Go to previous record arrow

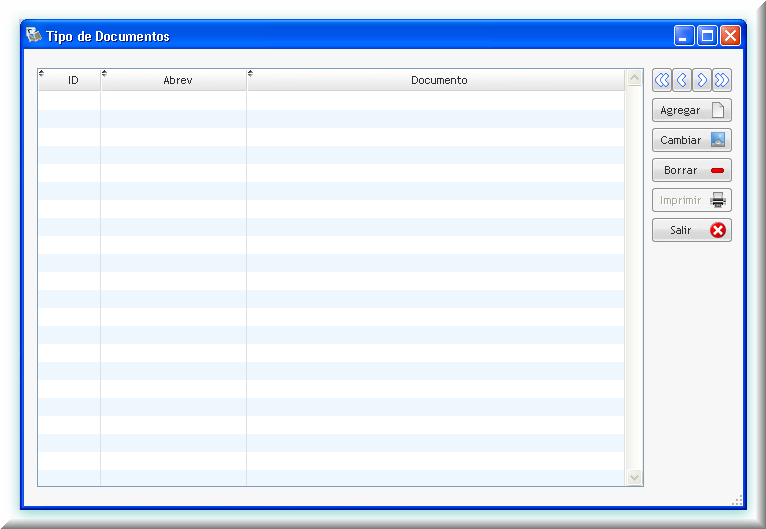(x=682, y=80)
